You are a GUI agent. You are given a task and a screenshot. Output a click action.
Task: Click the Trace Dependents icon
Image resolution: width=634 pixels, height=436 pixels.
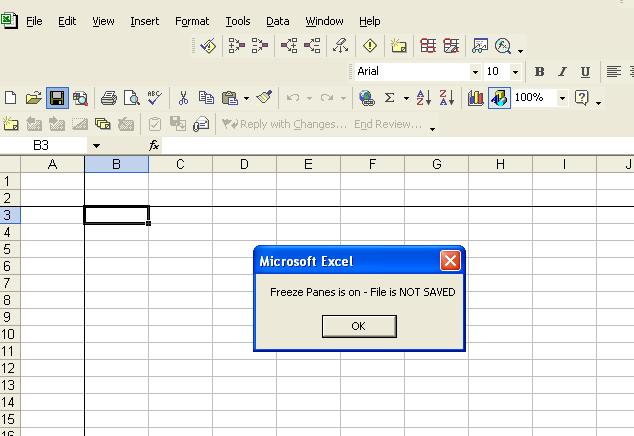[289, 46]
